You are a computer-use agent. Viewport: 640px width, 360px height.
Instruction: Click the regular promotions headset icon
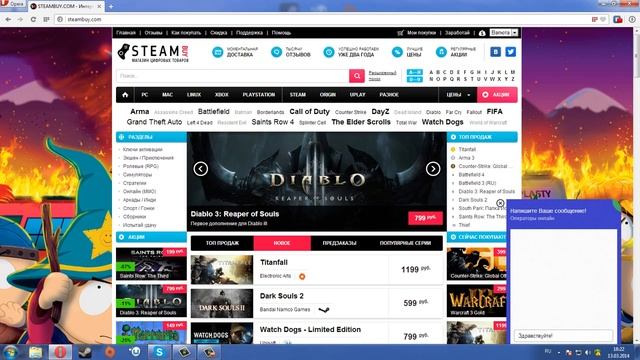(x=441, y=52)
